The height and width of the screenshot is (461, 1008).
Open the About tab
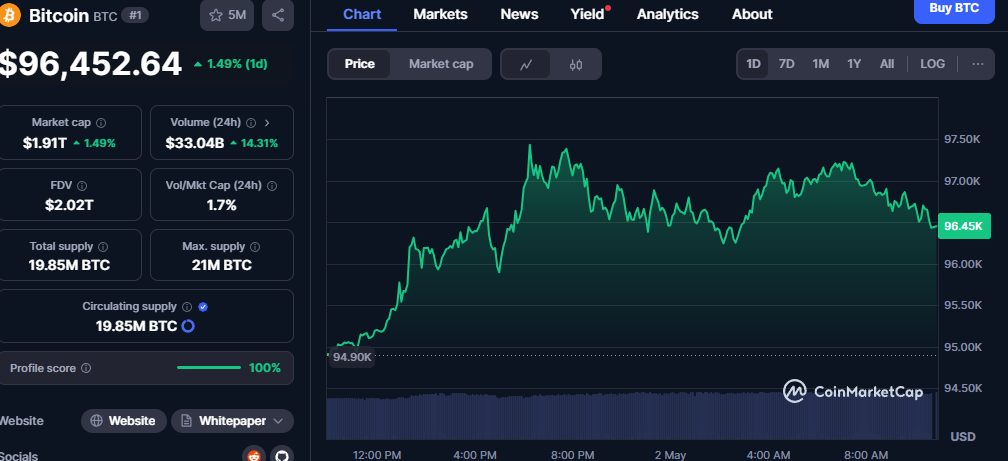tap(752, 14)
